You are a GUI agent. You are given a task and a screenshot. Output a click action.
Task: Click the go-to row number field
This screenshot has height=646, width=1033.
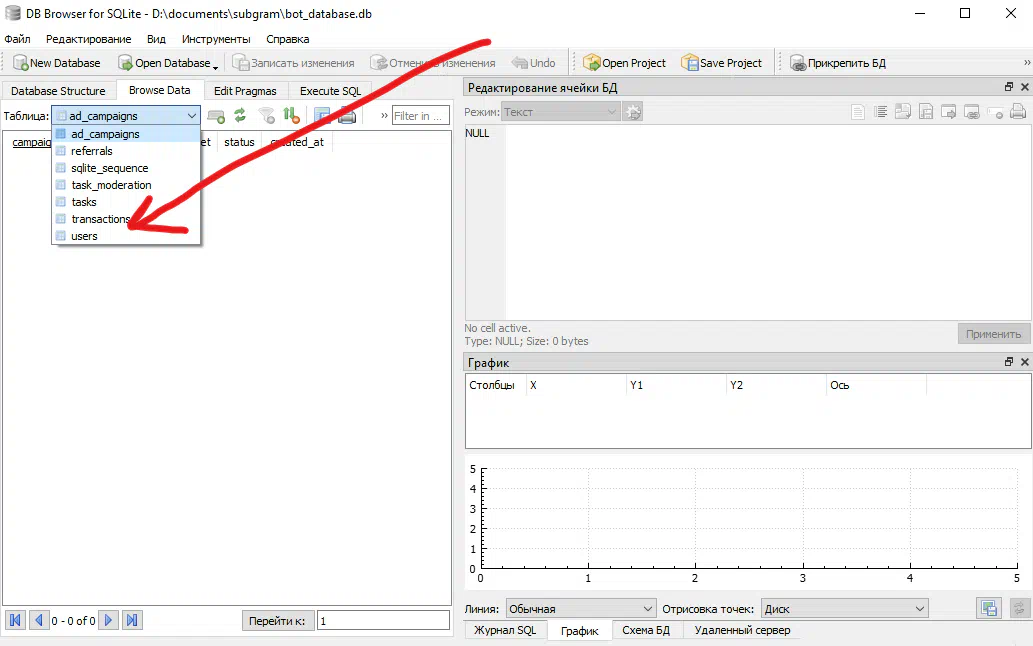pos(383,621)
